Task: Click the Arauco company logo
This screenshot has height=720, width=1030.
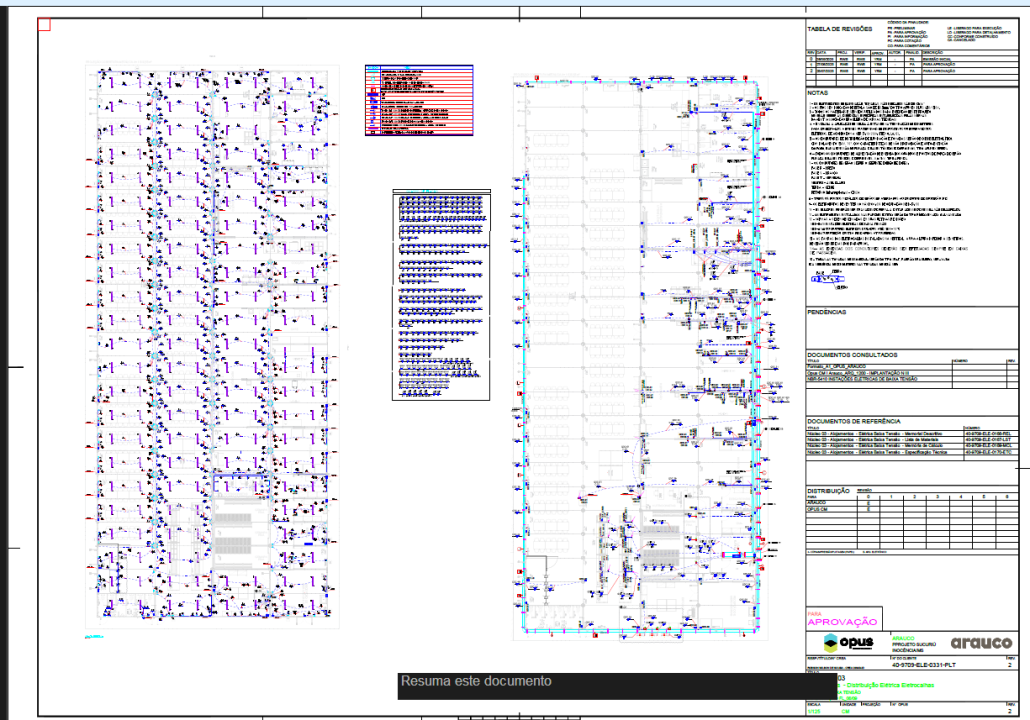Action: pos(980,642)
